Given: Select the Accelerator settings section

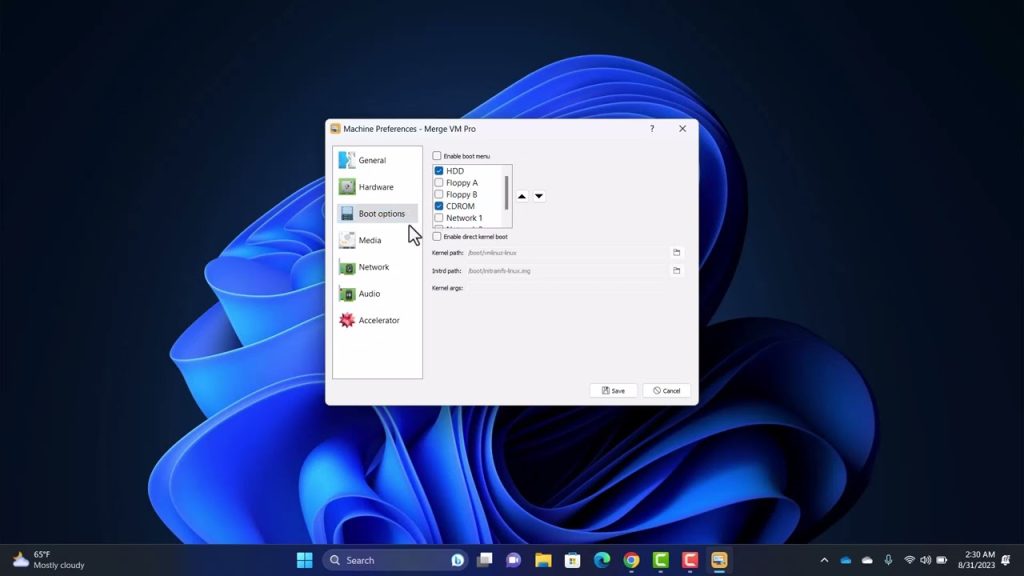Looking at the screenshot, I should click(378, 321).
